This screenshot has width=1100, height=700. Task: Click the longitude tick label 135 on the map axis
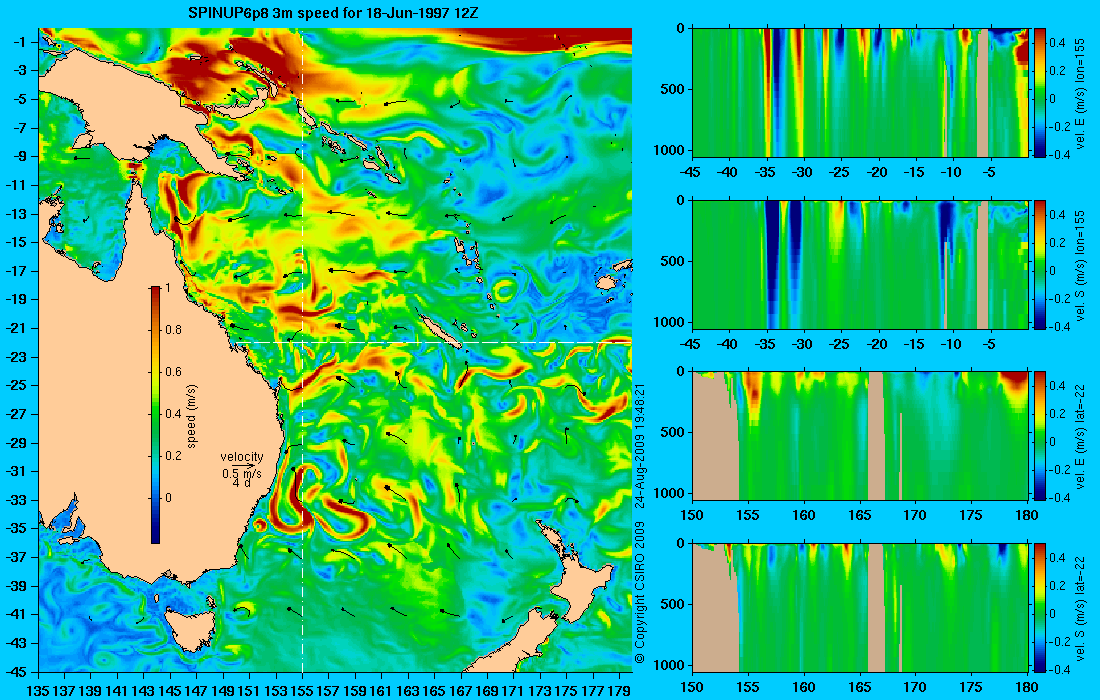coord(38,691)
